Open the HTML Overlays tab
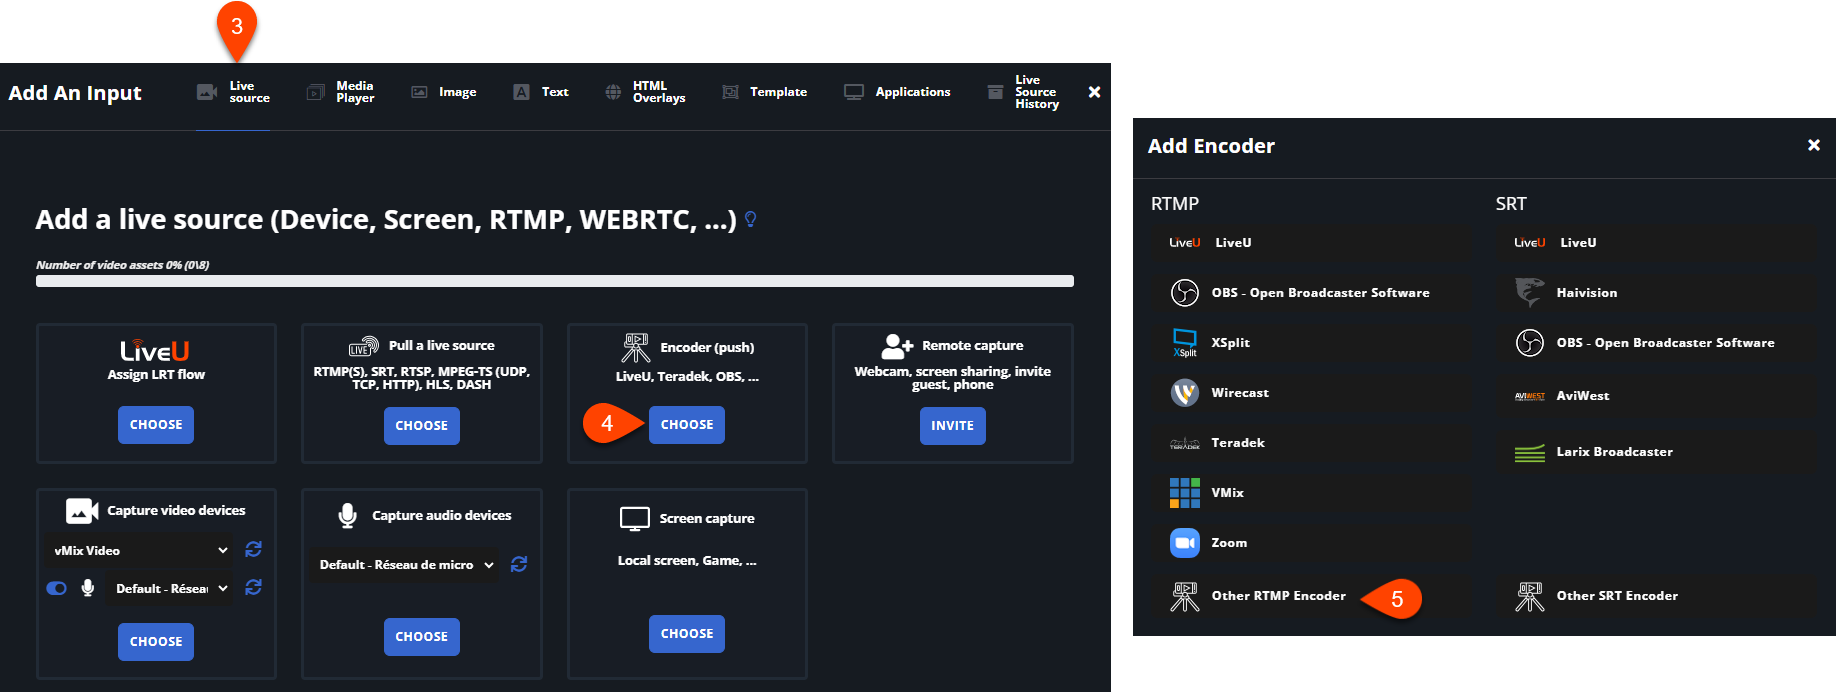 click(646, 92)
